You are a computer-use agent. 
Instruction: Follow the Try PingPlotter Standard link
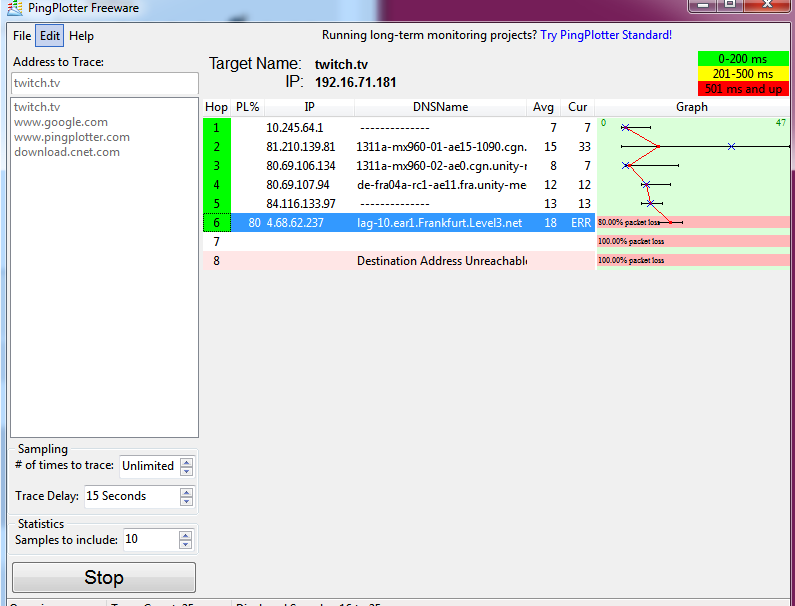(606, 35)
